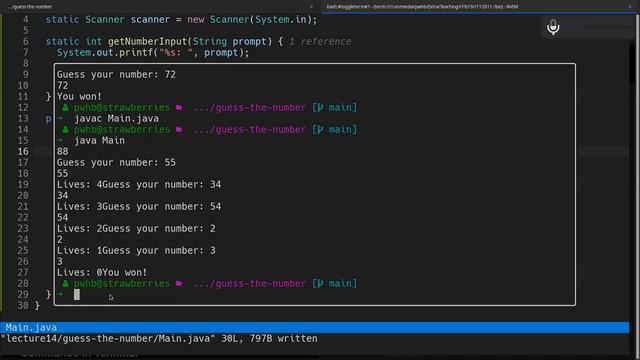This screenshot has height=360, width=640.
Task: Click the System.out.printf call on line 7
Action: click(153, 53)
